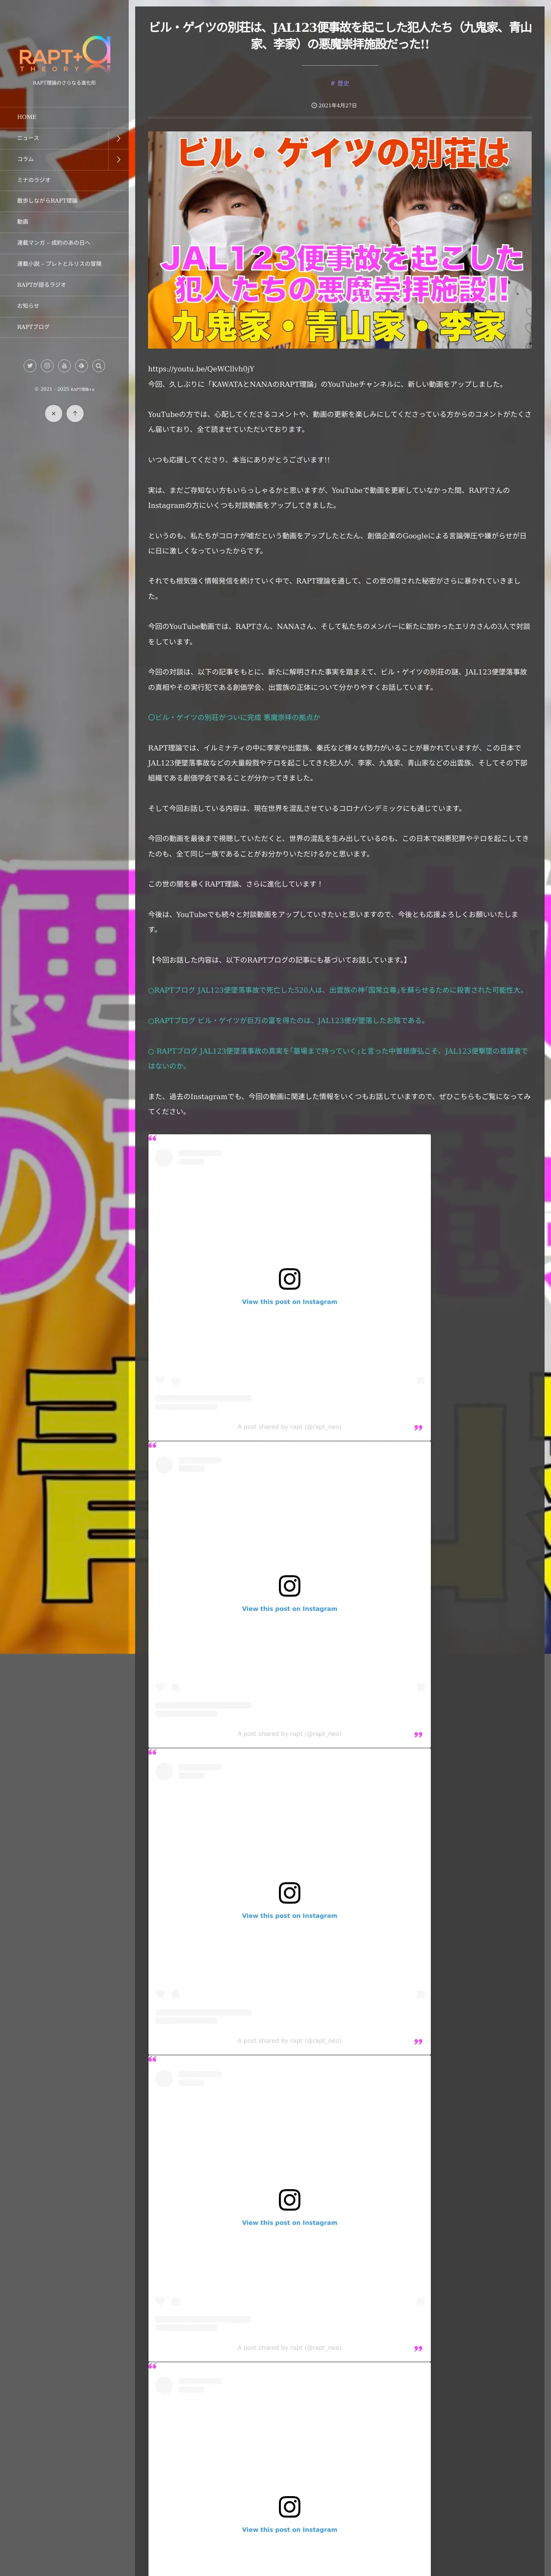Open 連載小説 – プレトとルリスの冒険 menu item
Image resolution: width=551 pixels, height=2576 pixels.
(64, 264)
